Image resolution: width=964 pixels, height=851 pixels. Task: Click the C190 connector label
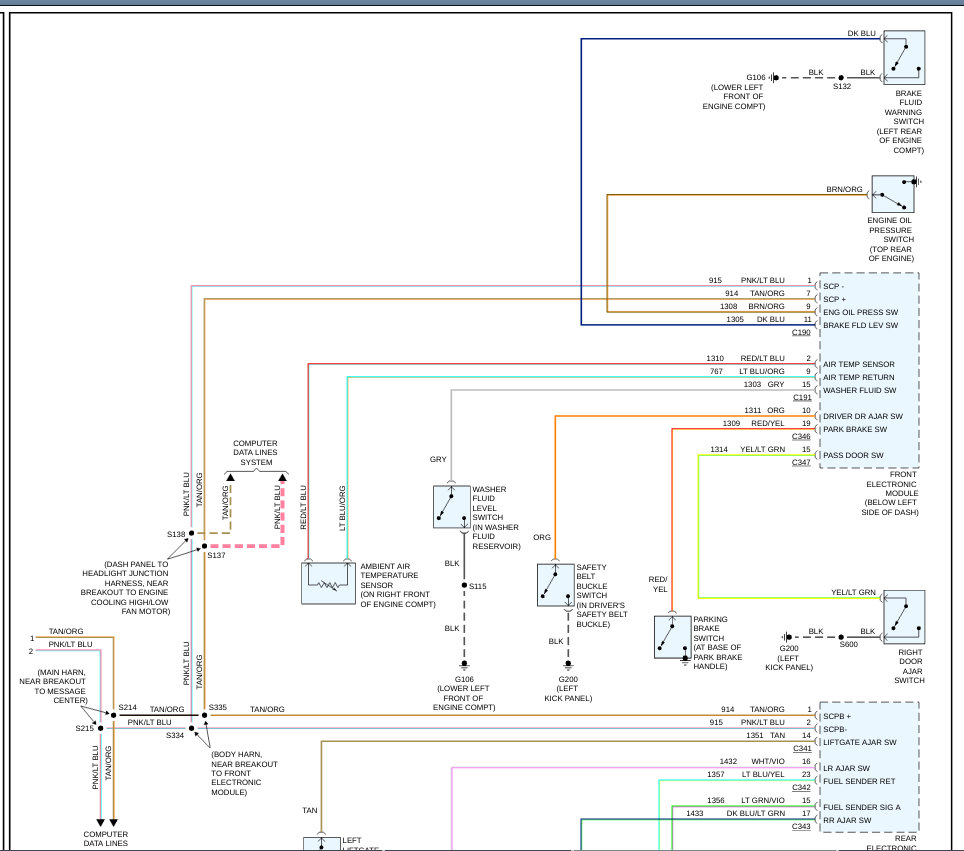click(801, 332)
